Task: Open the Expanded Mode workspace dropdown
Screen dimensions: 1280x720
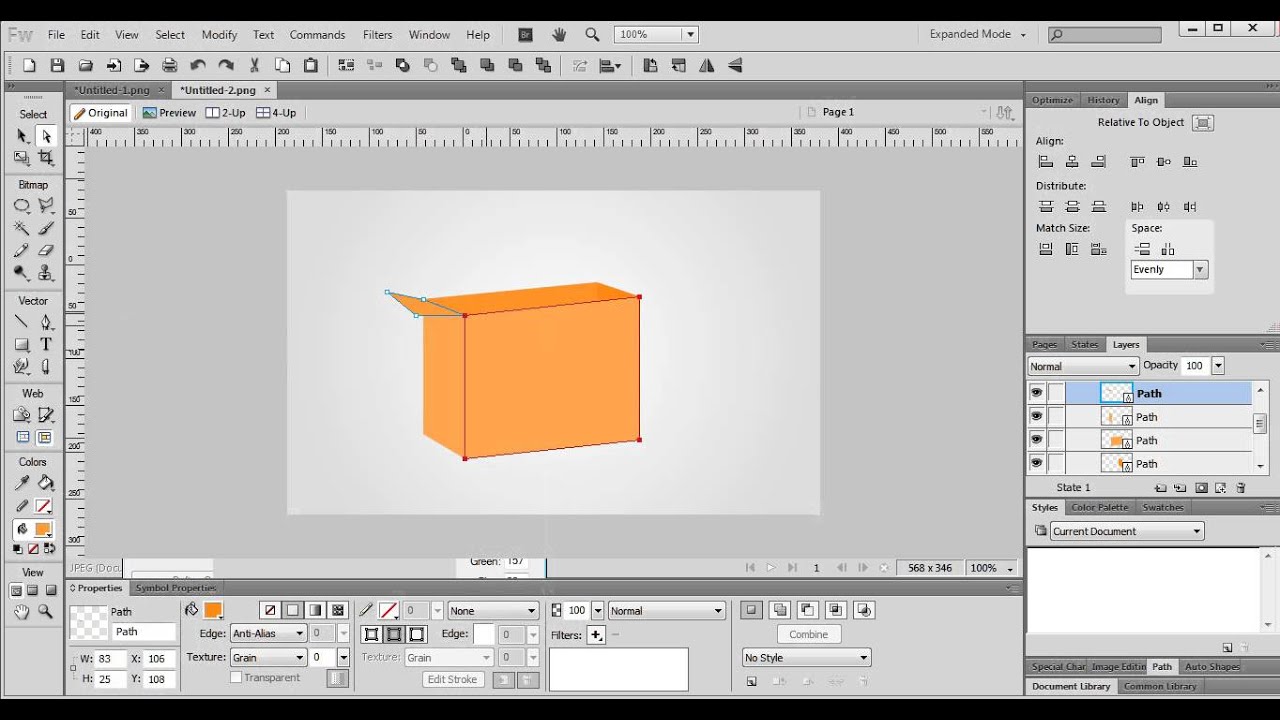Action: click(x=977, y=34)
